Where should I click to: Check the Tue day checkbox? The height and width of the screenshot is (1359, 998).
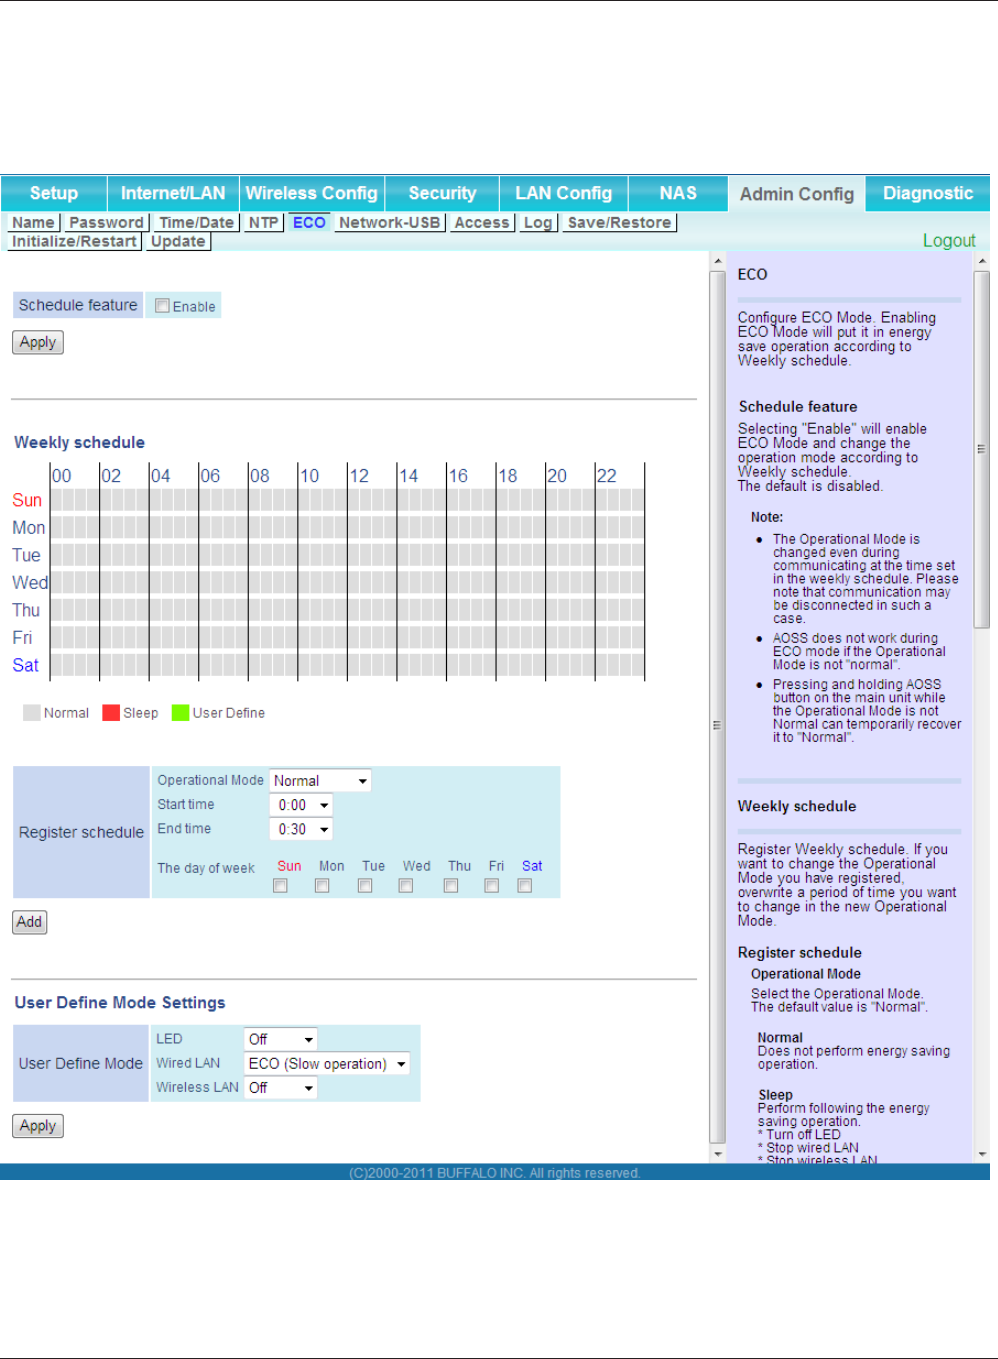(365, 886)
